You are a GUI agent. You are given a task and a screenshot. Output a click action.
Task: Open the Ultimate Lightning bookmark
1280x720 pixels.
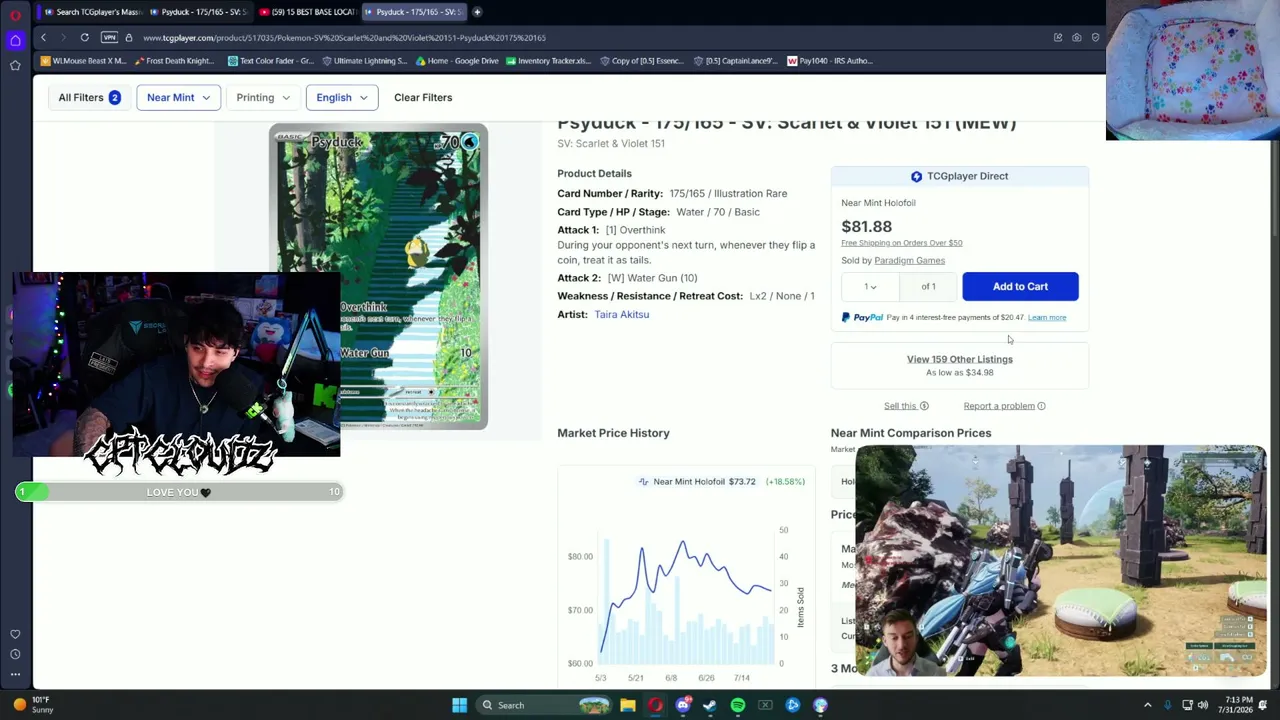coord(364,61)
